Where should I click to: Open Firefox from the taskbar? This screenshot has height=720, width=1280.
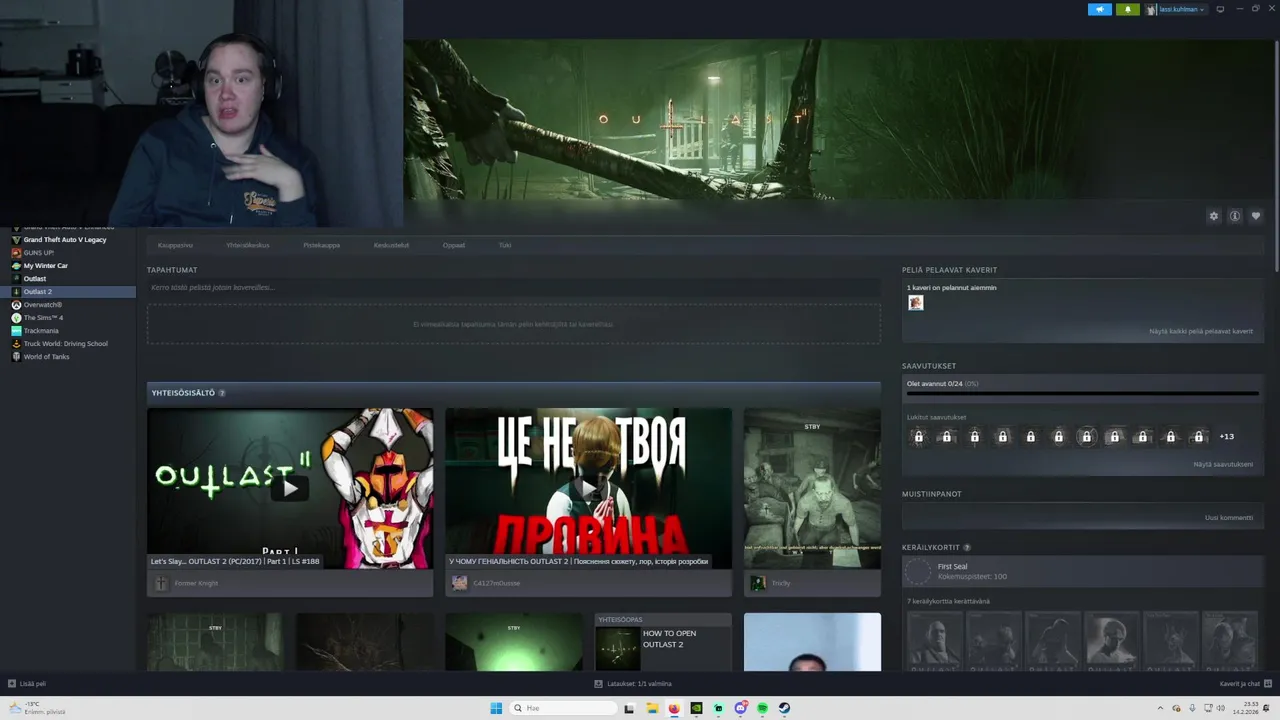[x=674, y=708]
